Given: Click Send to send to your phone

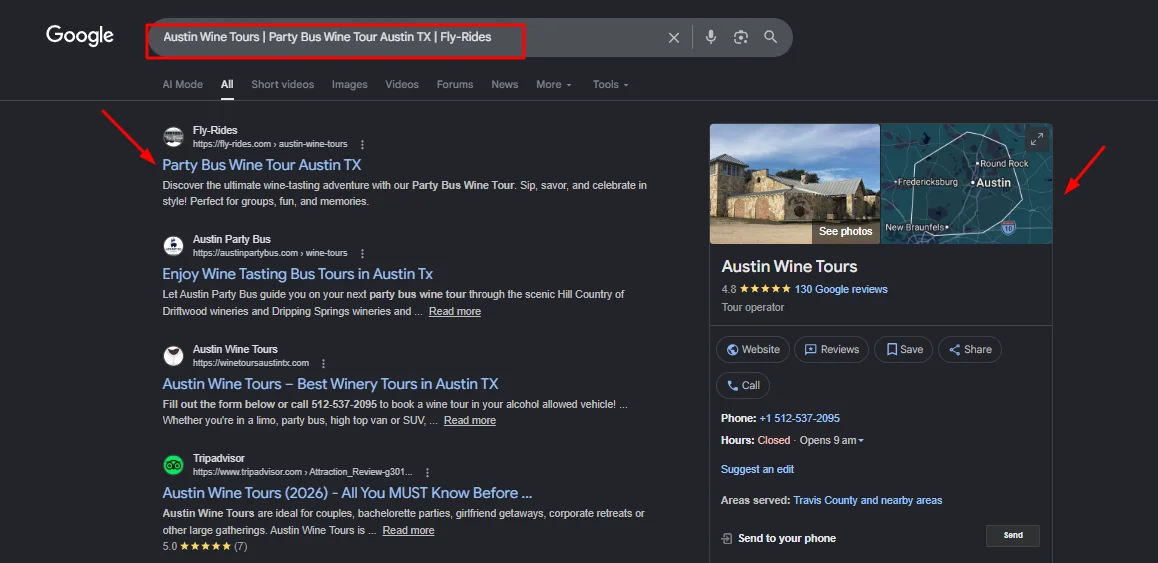Looking at the screenshot, I should click(1012, 536).
